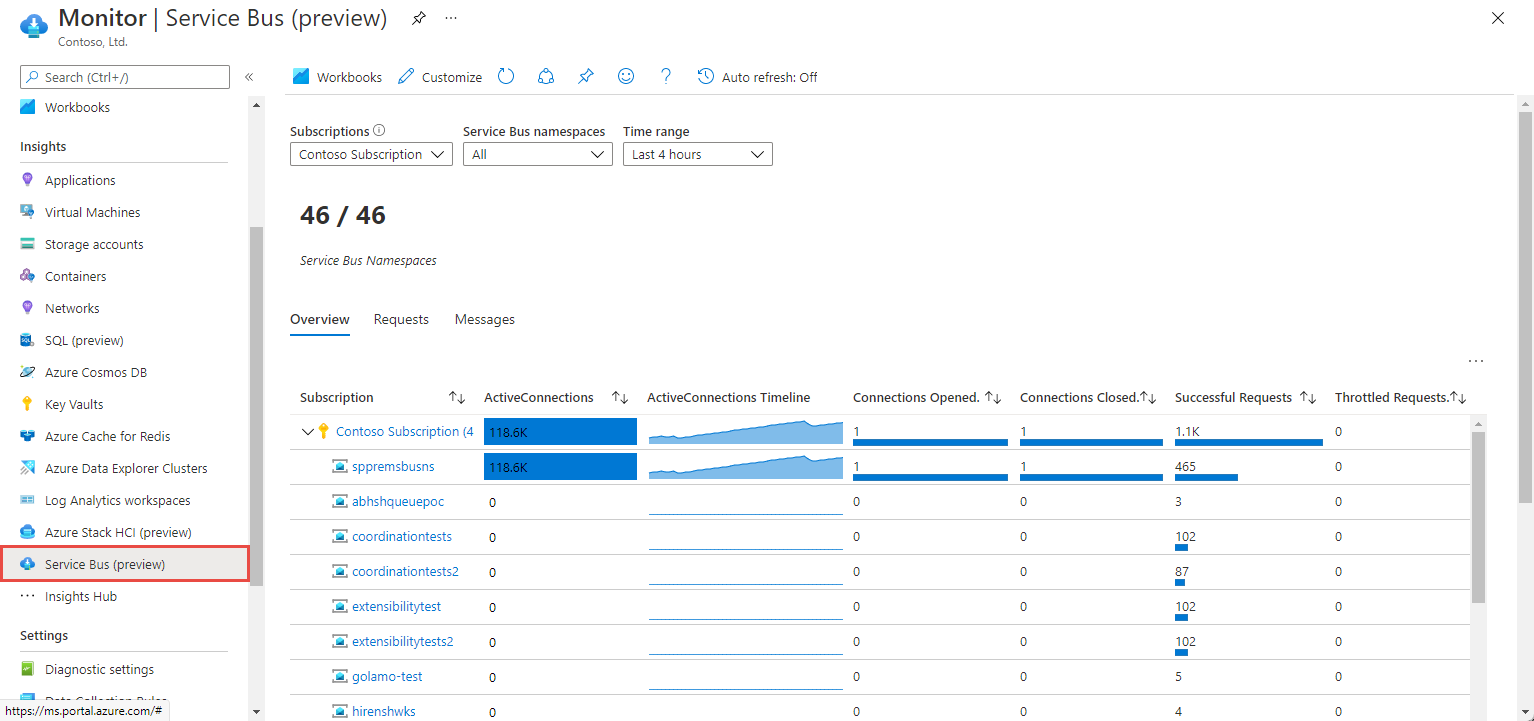
Task: Switch to the Requests tab
Action: coord(401,320)
